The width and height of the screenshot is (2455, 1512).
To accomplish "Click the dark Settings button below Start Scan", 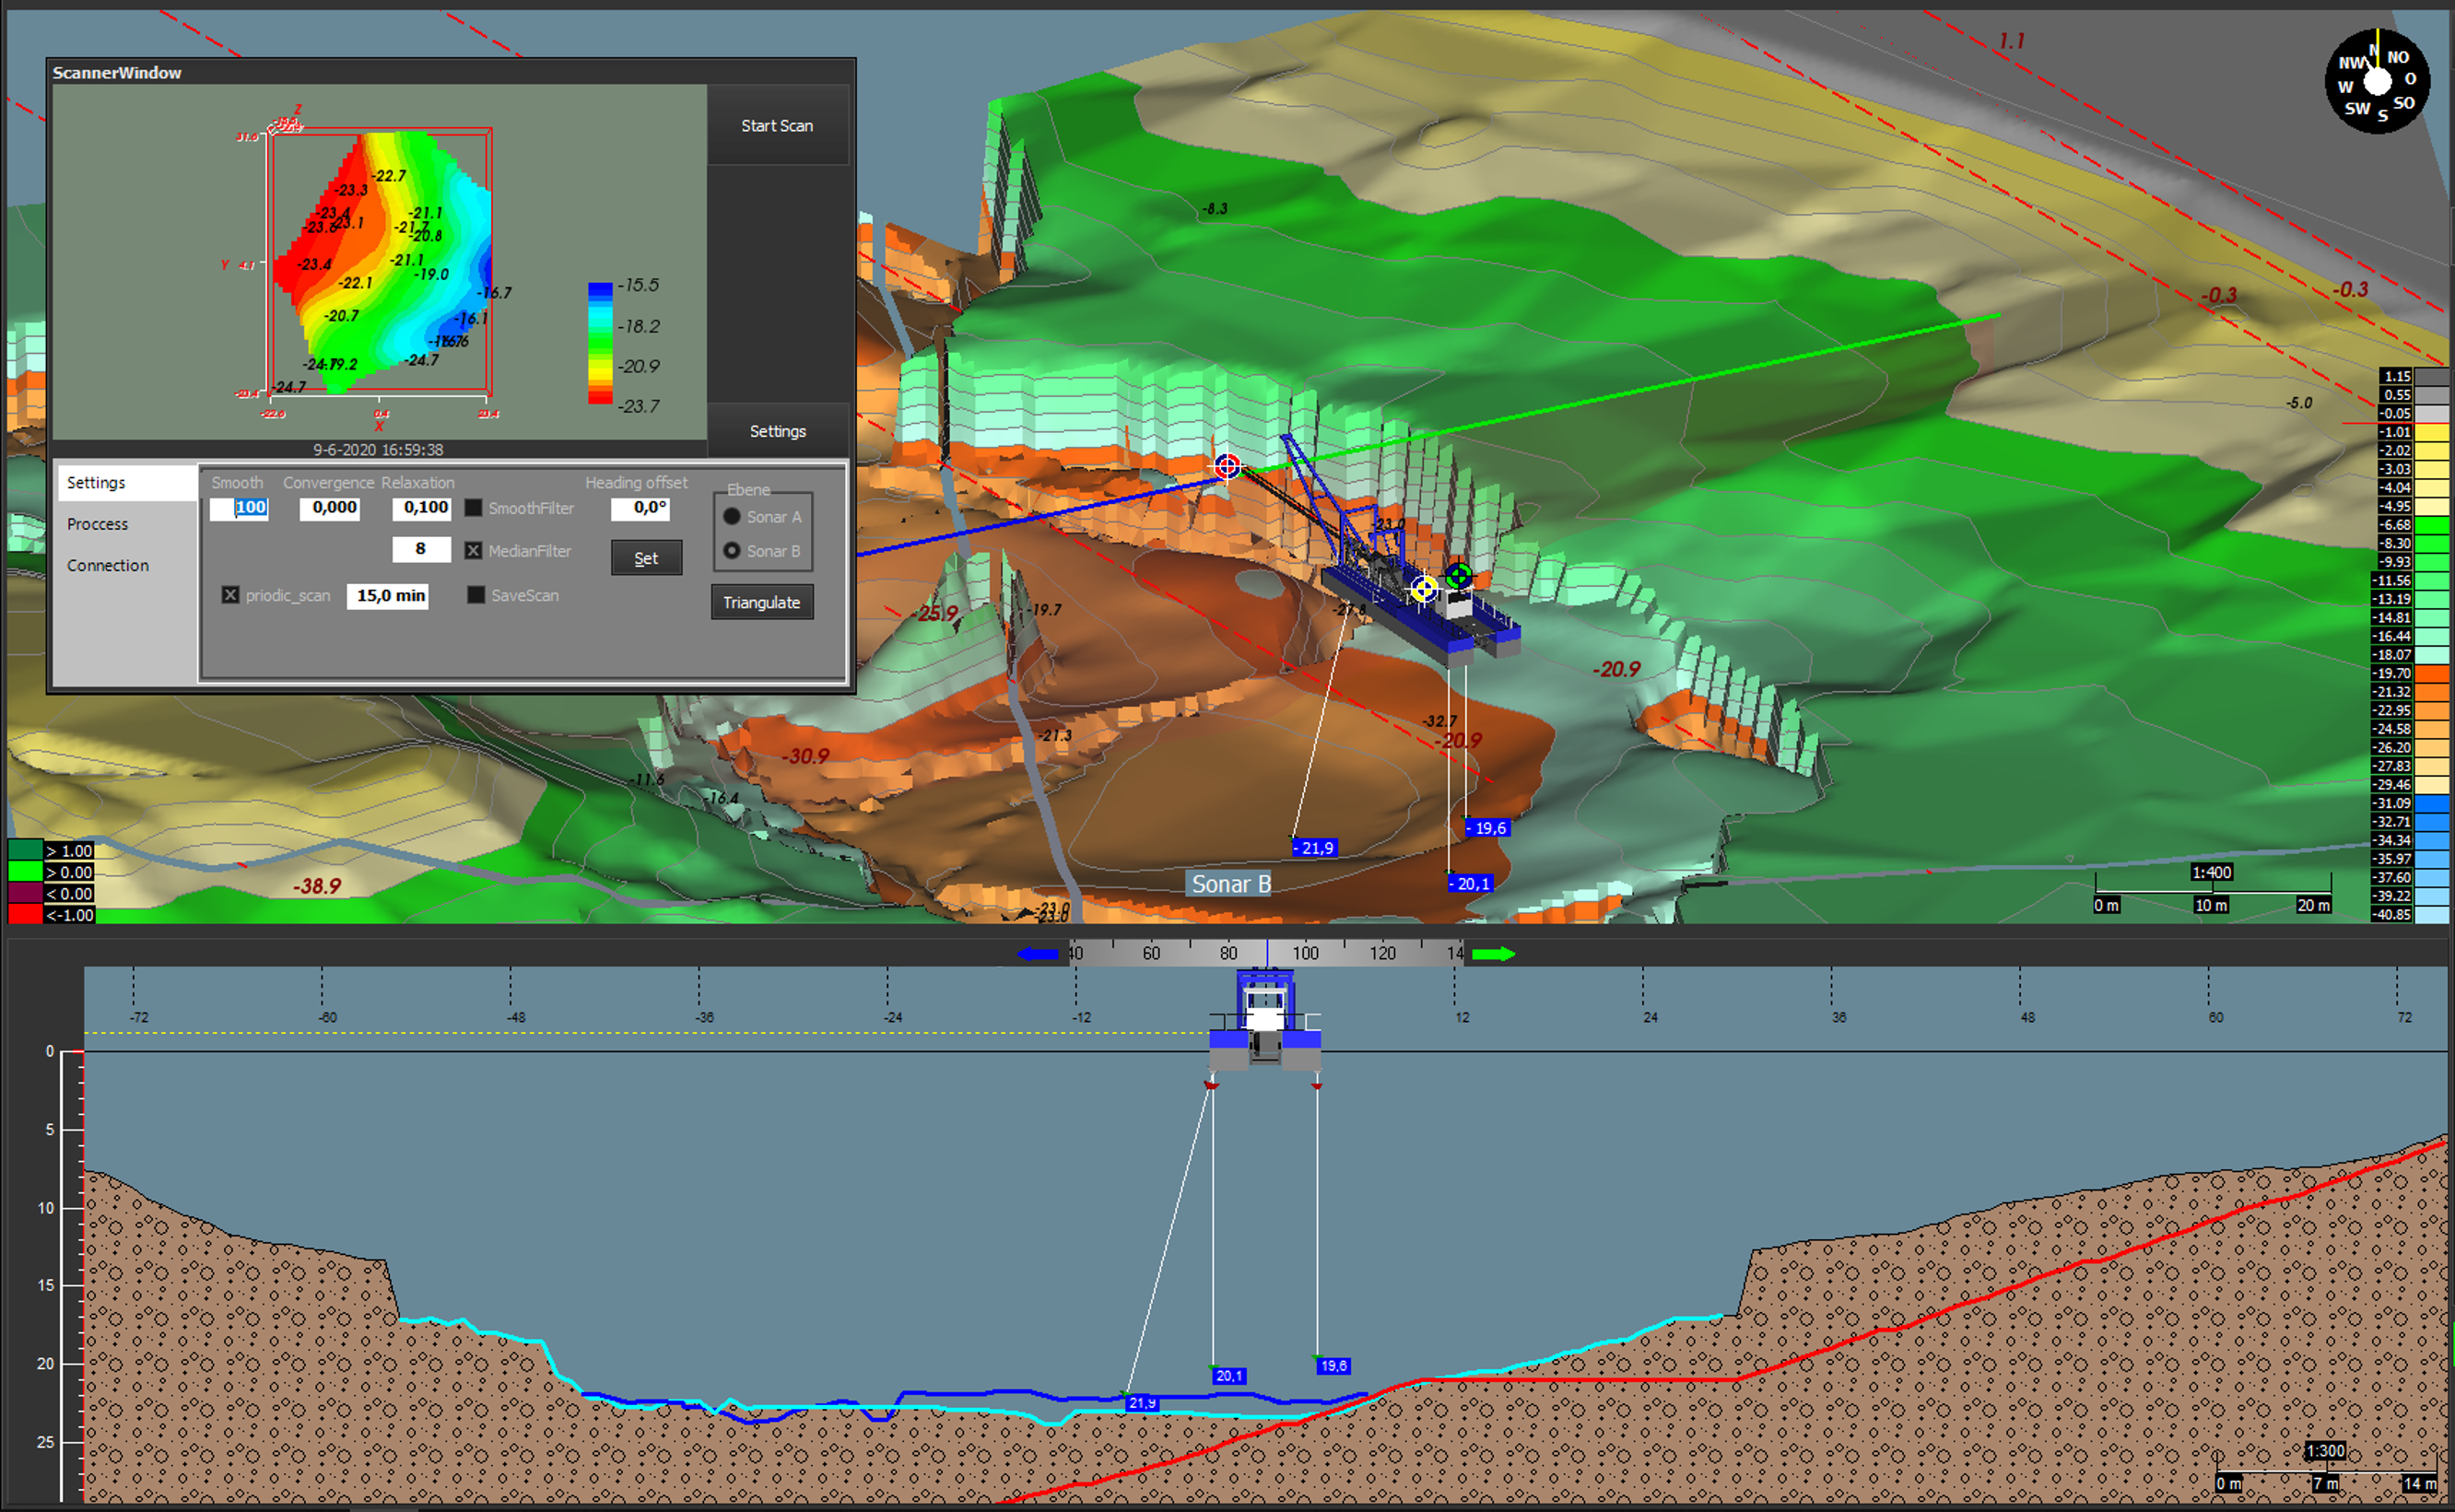I will pyautogui.click(x=778, y=431).
